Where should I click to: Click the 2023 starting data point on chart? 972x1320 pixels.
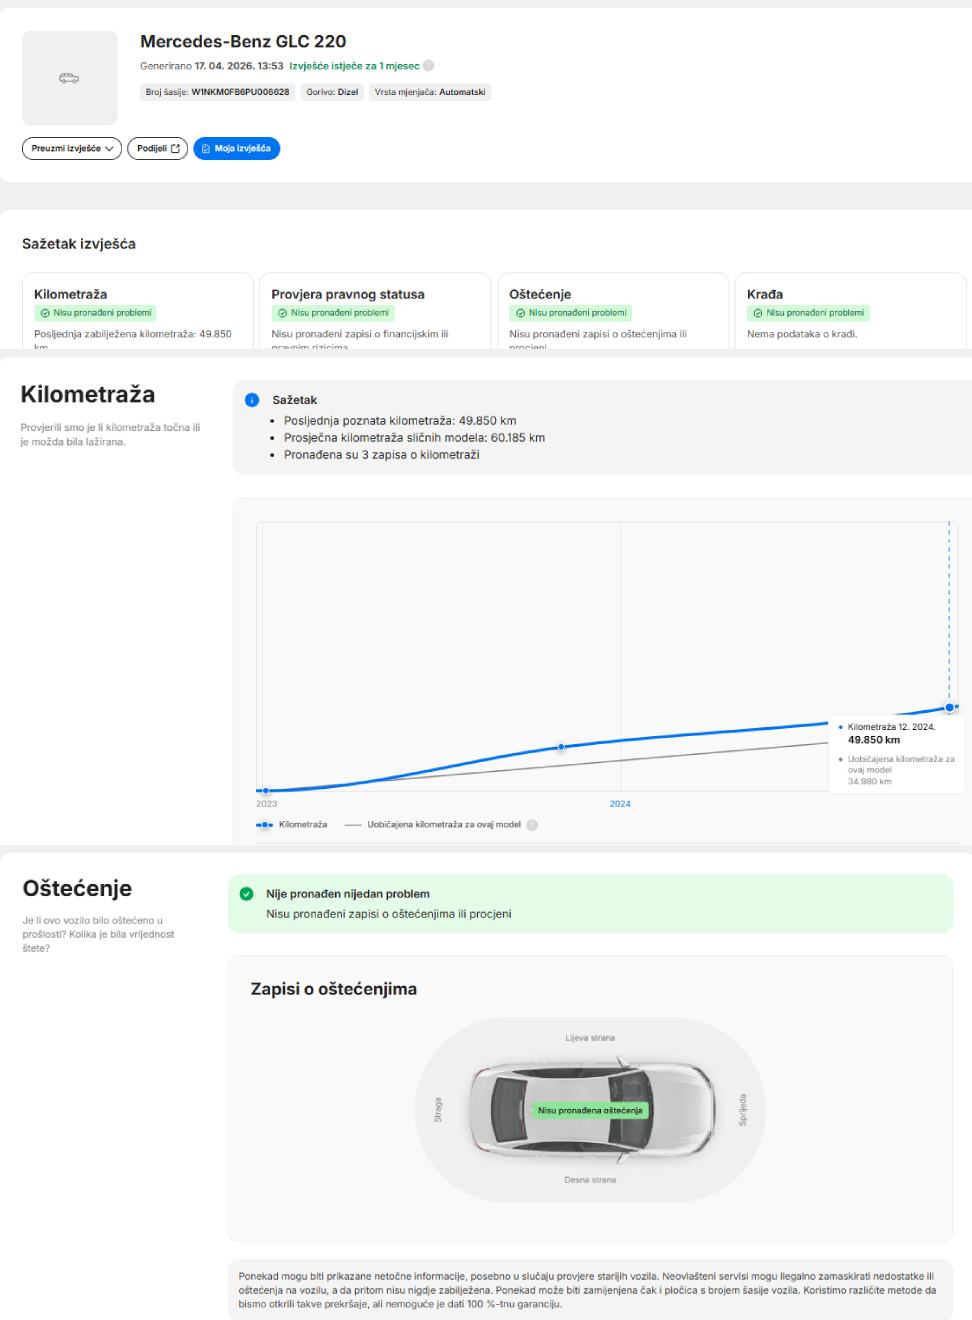click(x=265, y=791)
